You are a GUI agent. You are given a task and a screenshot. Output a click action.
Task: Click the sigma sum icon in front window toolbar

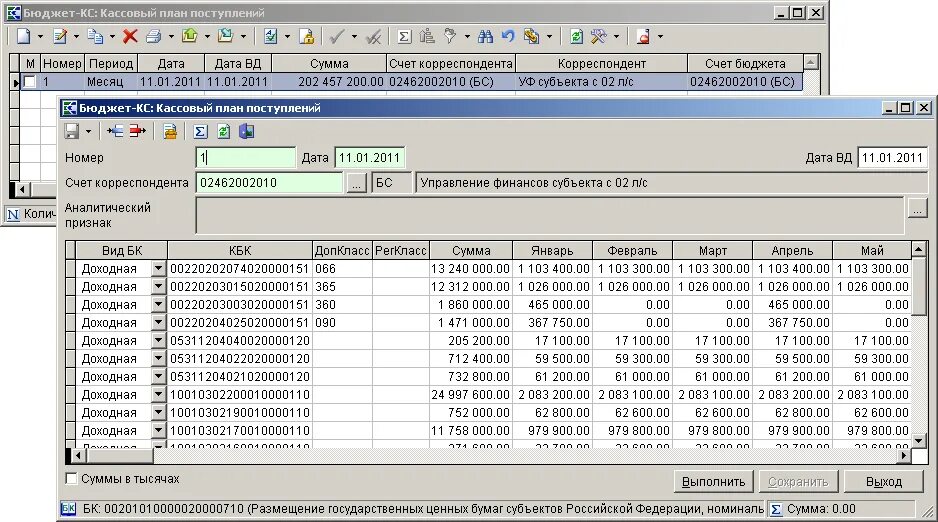200,132
